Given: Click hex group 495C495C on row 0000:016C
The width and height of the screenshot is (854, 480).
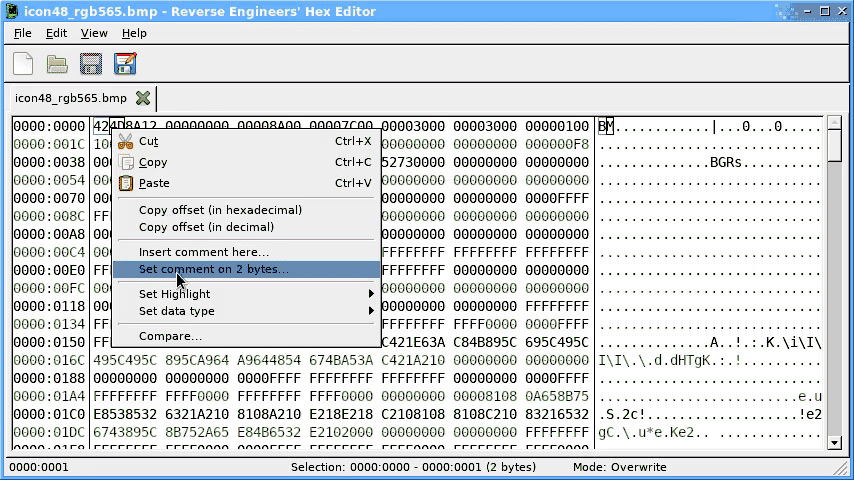Looking at the screenshot, I should pyautogui.click(x=125, y=360).
